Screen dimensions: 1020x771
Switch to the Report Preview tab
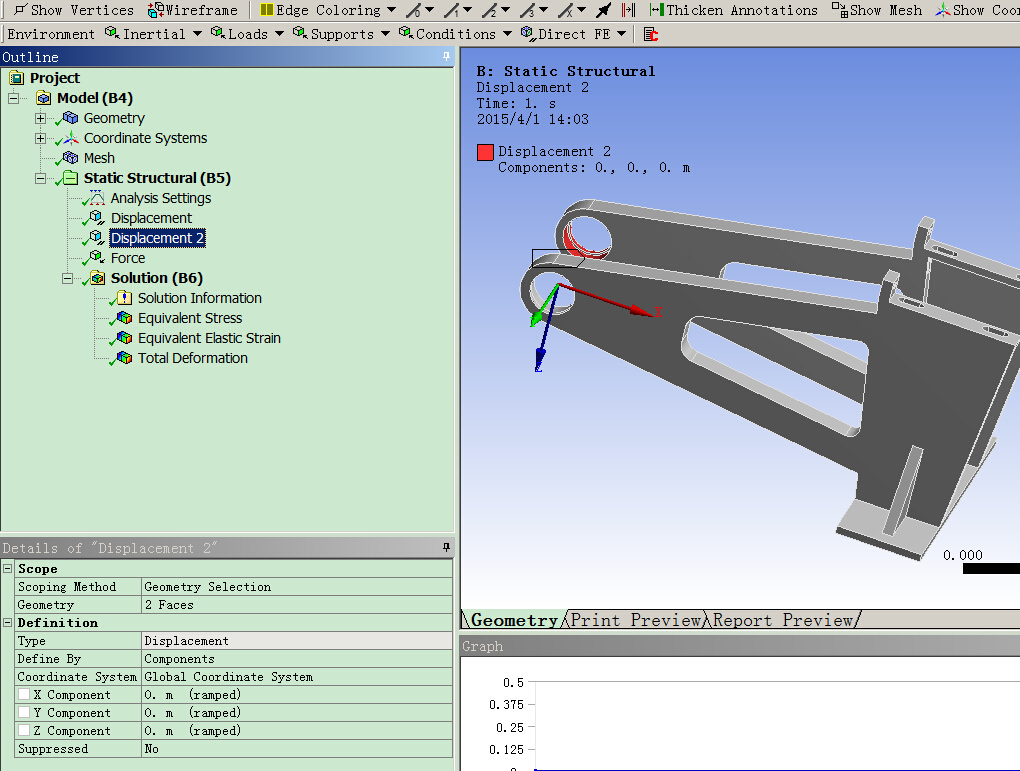pyautogui.click(x=783, y=620)
